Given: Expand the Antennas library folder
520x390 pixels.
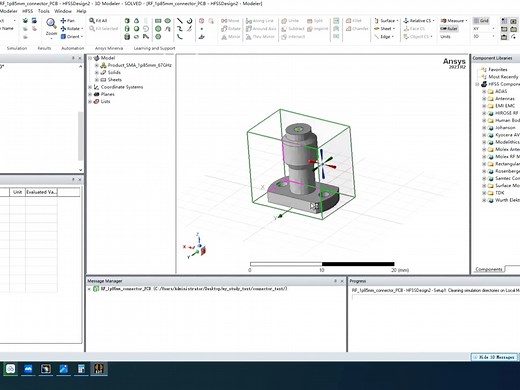Looking at the screenshot, I should [x=484, y=99].
